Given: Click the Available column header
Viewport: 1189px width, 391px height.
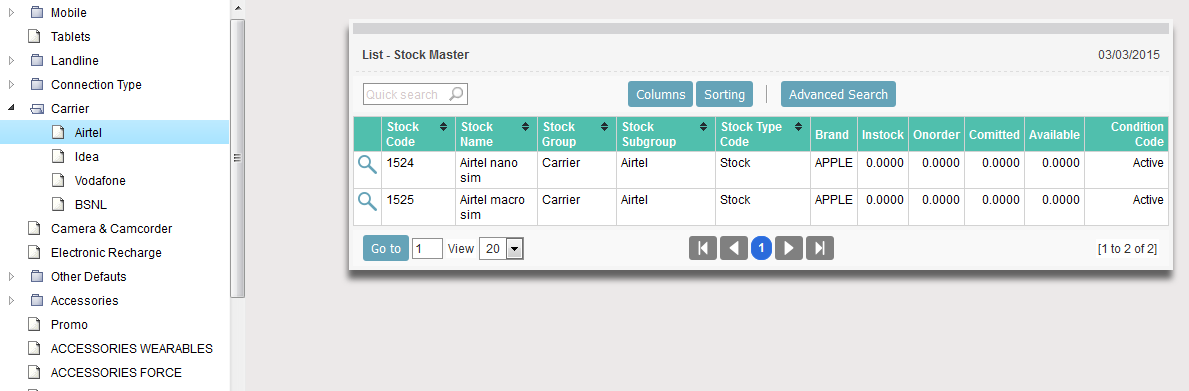Looking at the screenshot, I should coord(1054,135).
